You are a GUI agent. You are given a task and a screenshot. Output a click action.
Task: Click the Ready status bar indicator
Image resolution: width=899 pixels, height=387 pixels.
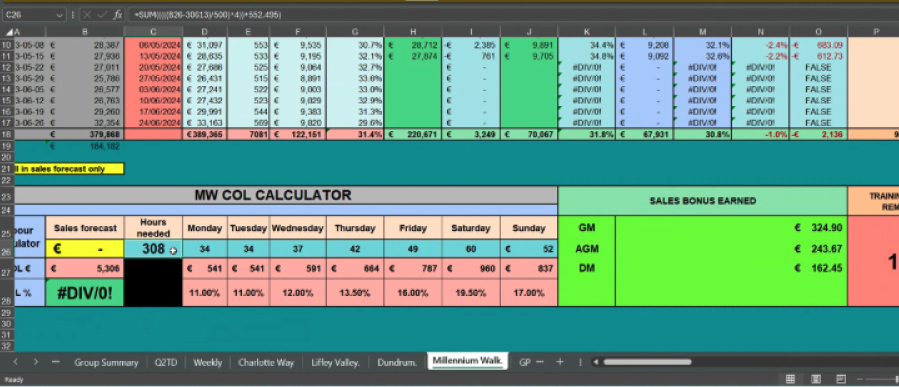pyautogui.click(x=14, y=380)
